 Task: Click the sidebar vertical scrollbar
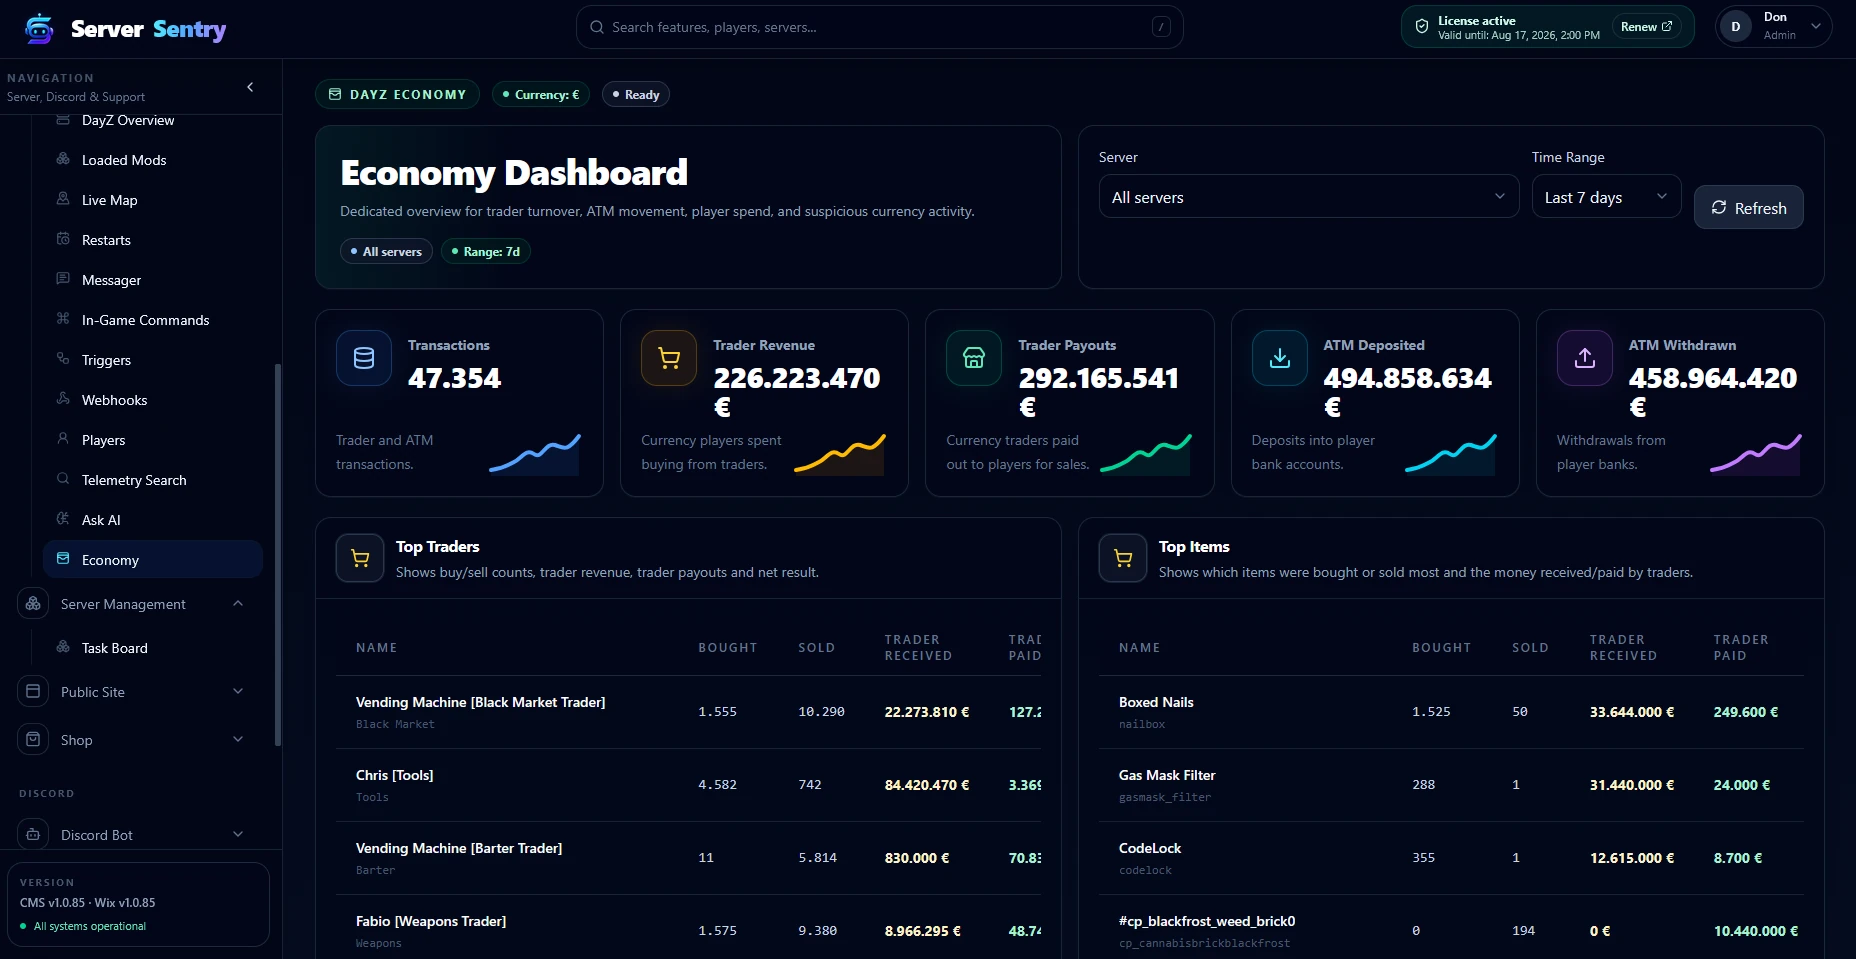[277, 555]
